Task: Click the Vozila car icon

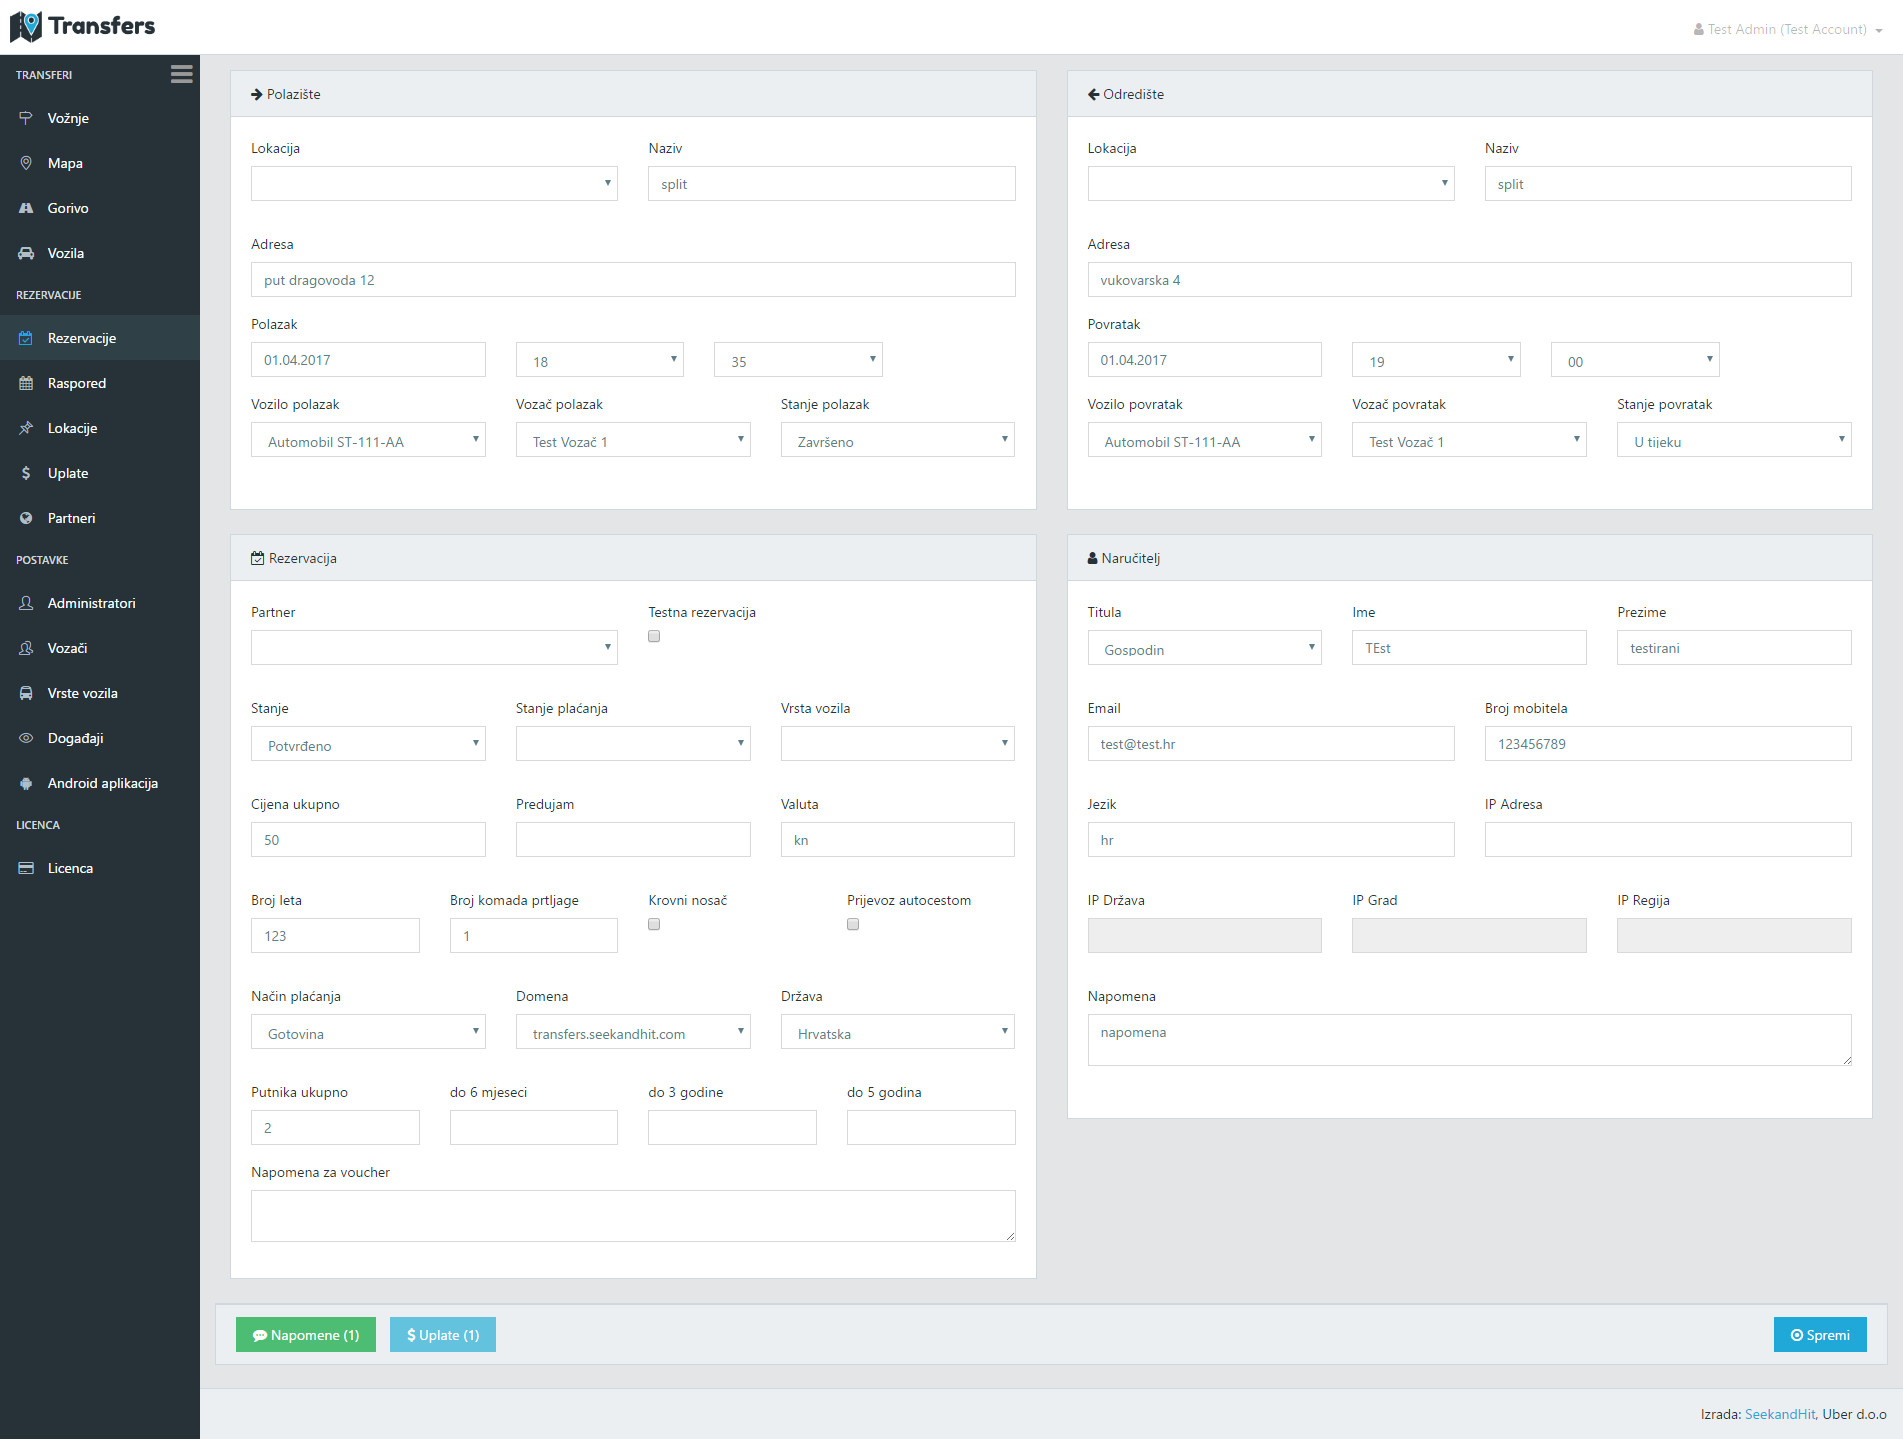Action: click(26, 253)
